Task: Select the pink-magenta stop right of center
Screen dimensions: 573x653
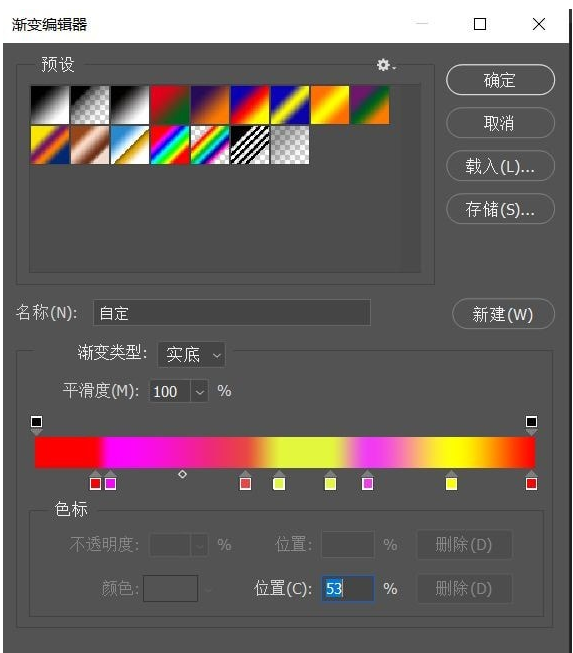Action: click(x=367, y=480)
